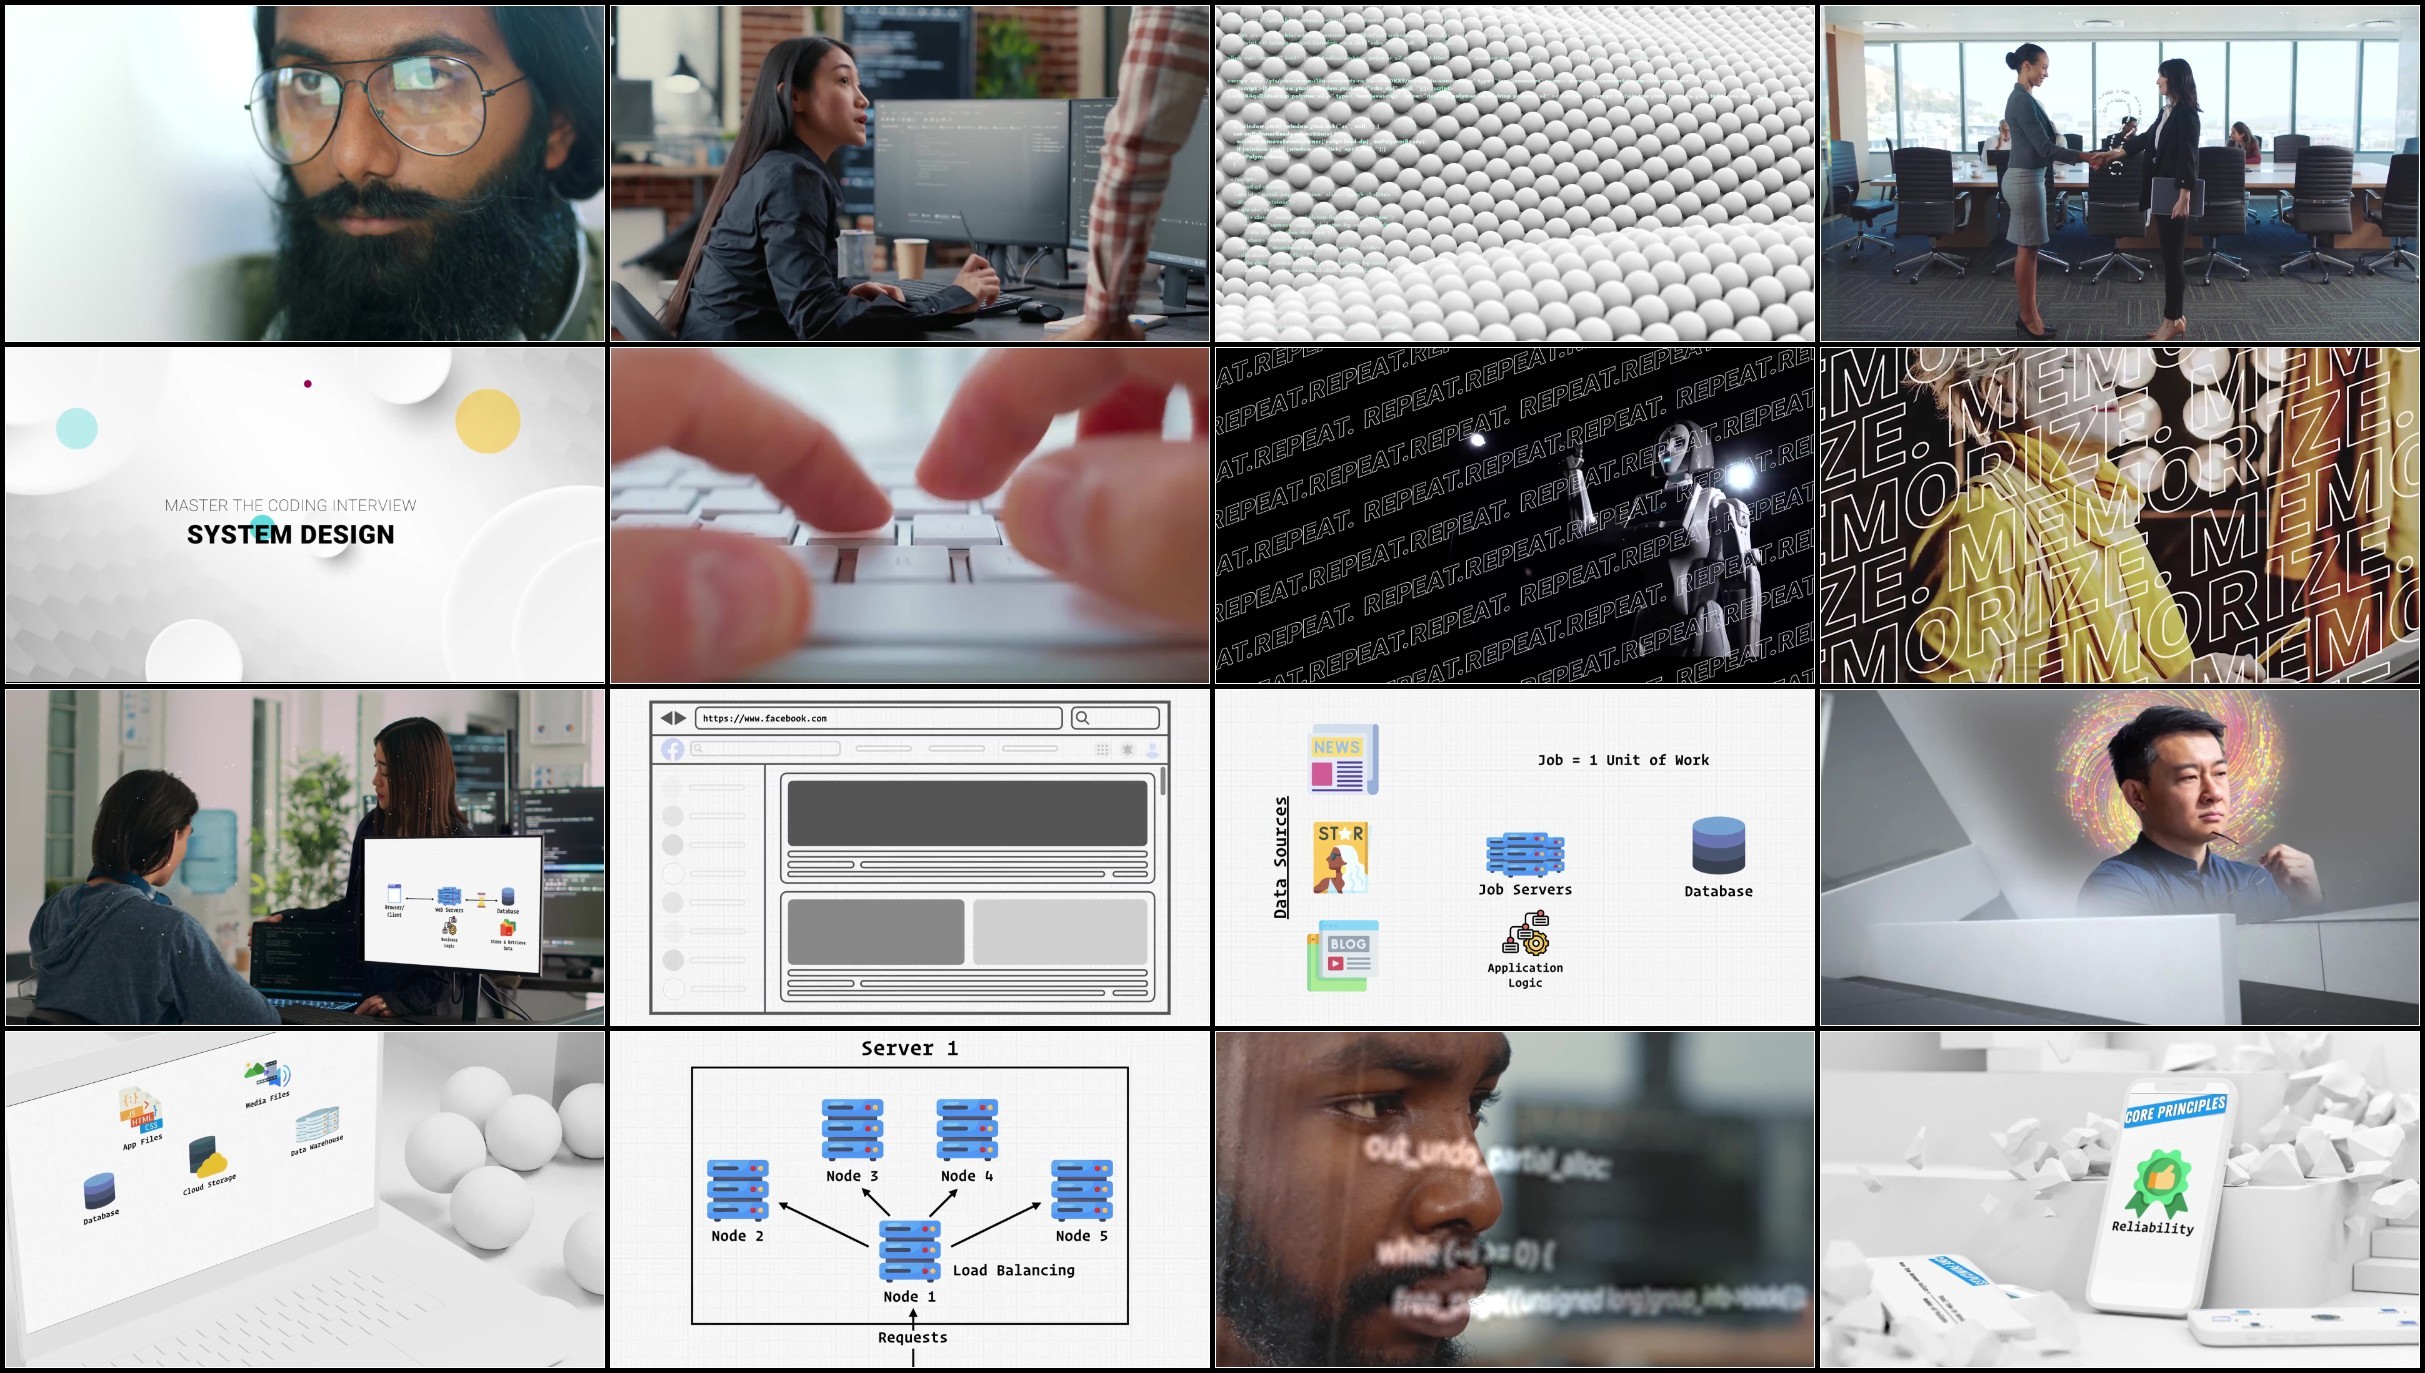Open the boardroom handshake frame
2425x1373 pixels.
[2120, 174]
